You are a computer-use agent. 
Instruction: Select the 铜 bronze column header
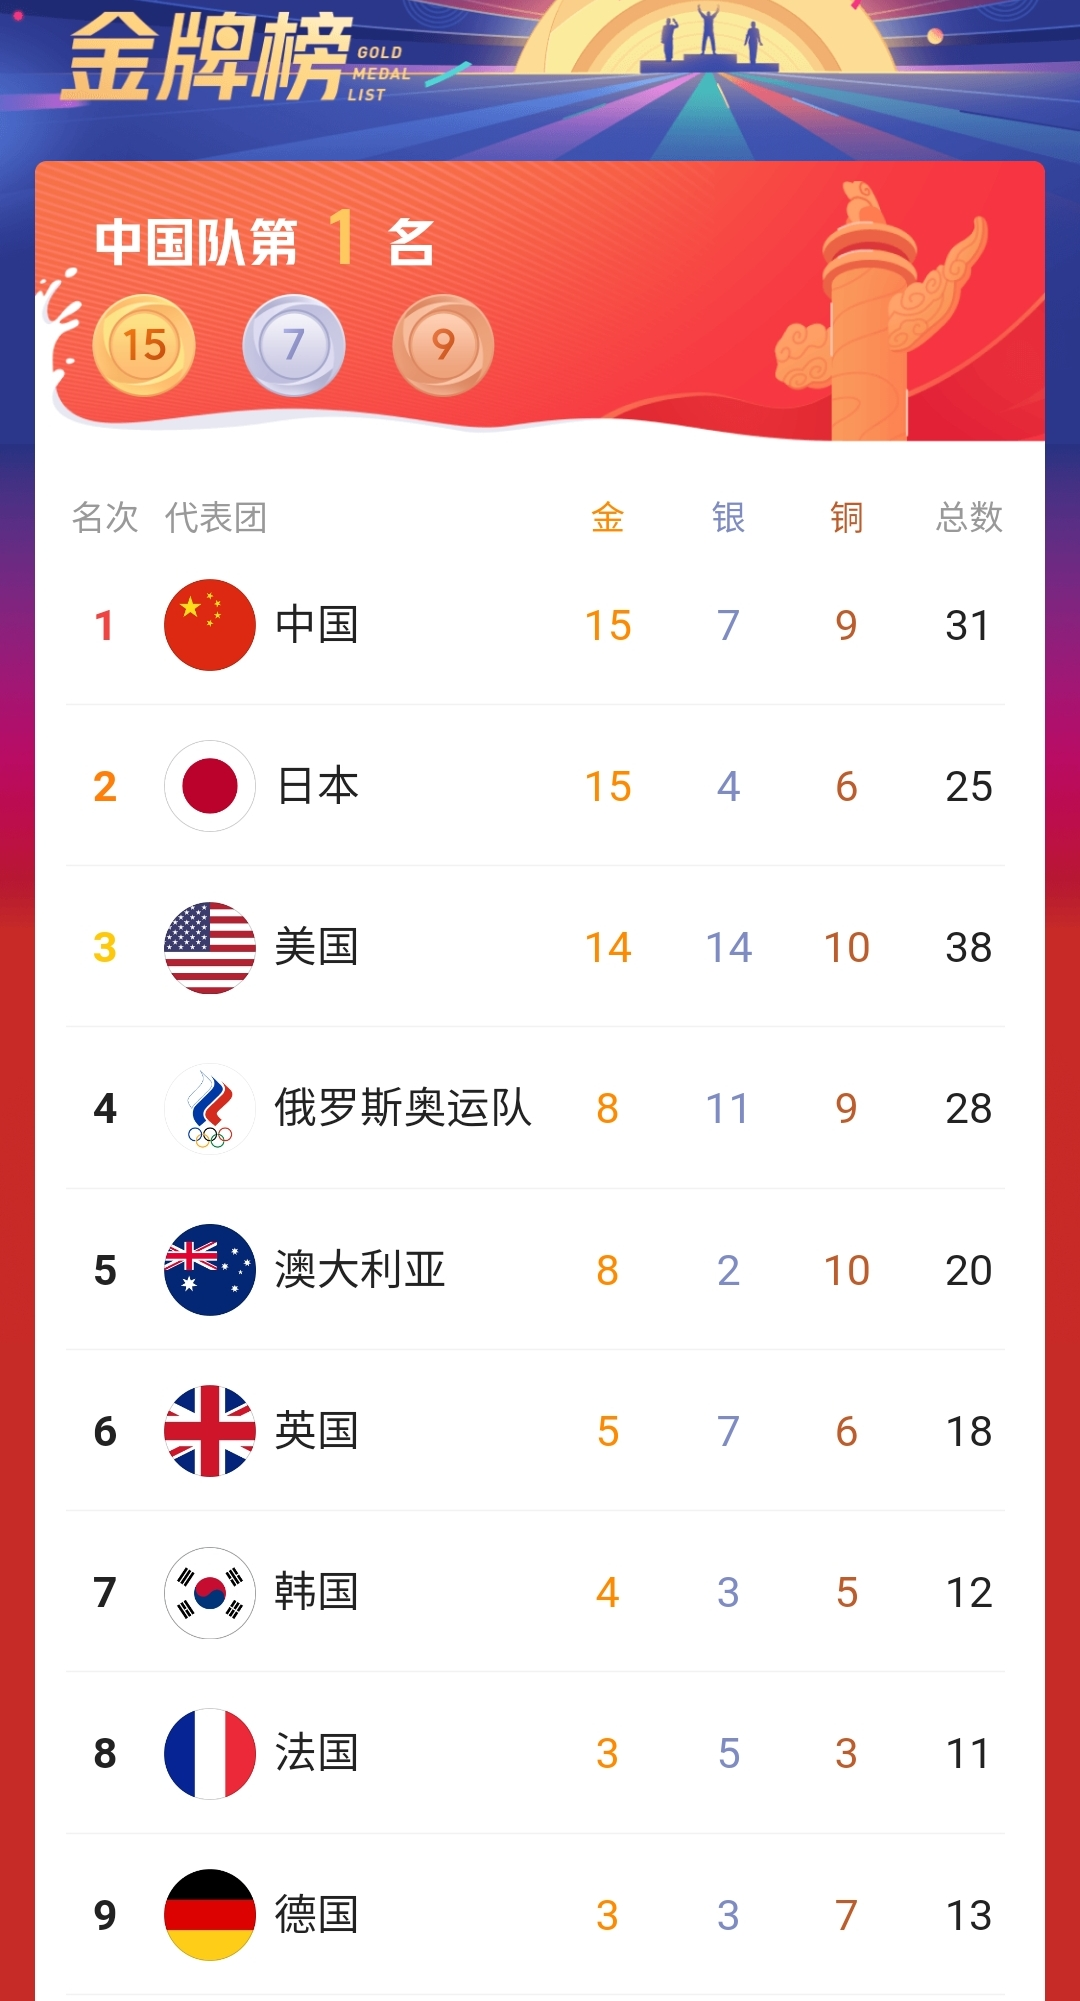(x=846, y=518)
